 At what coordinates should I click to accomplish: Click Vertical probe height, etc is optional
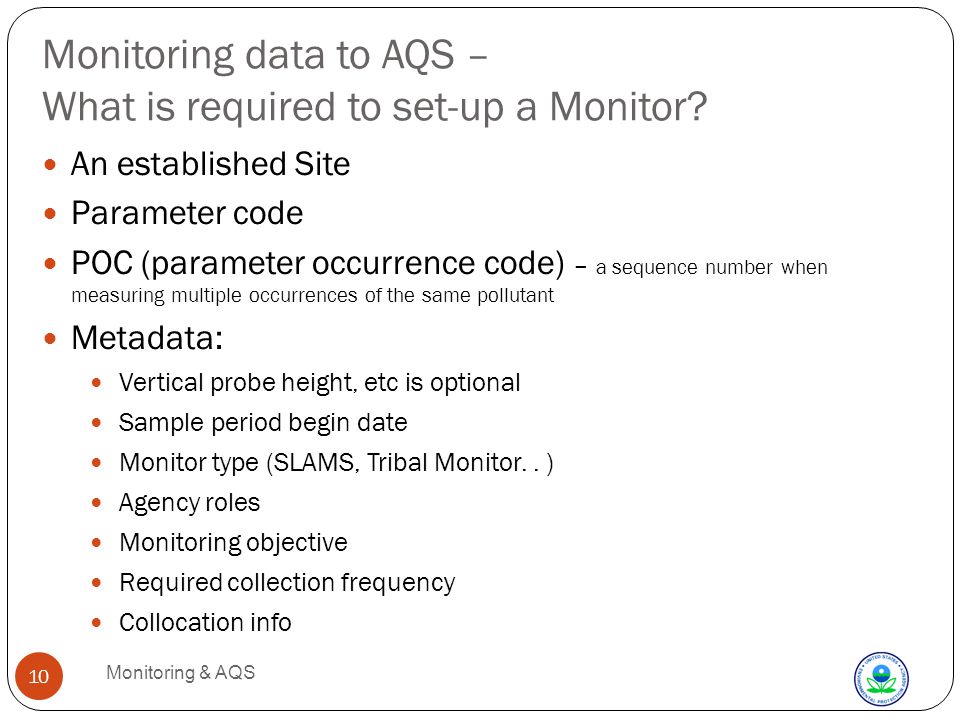click(x=320, y=383)
